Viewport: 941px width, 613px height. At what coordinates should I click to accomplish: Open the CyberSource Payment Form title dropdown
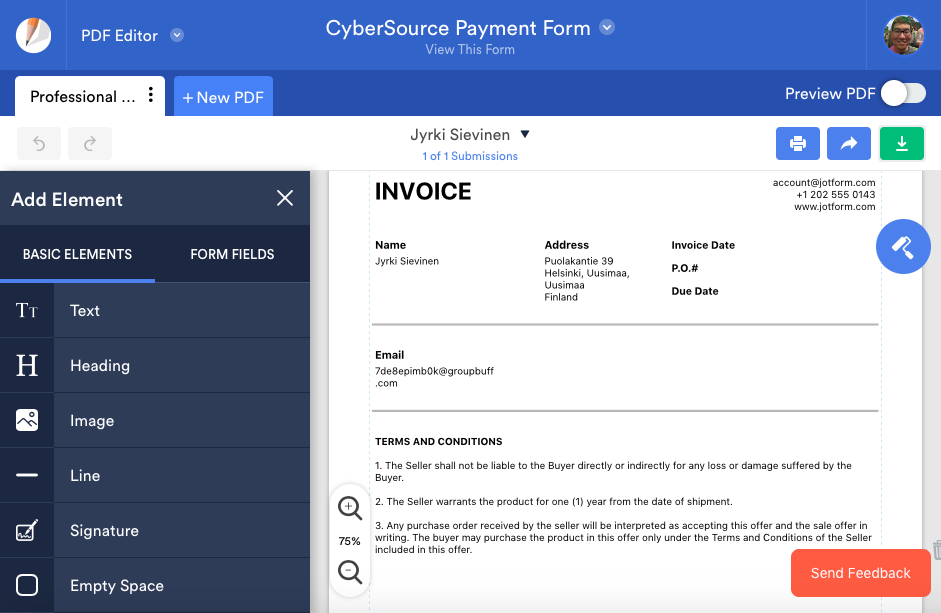tap(607, 28)
